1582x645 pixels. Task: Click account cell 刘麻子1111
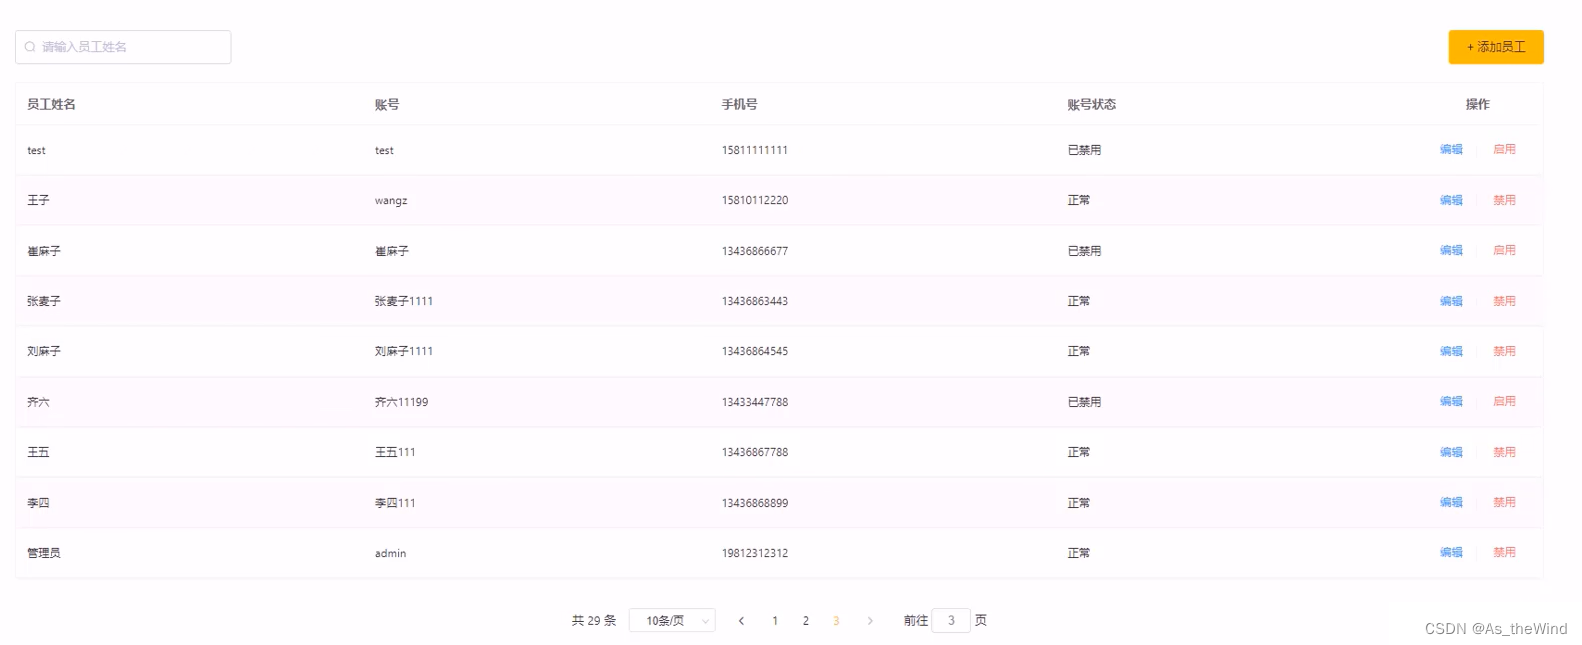click(x=404, y=351)
